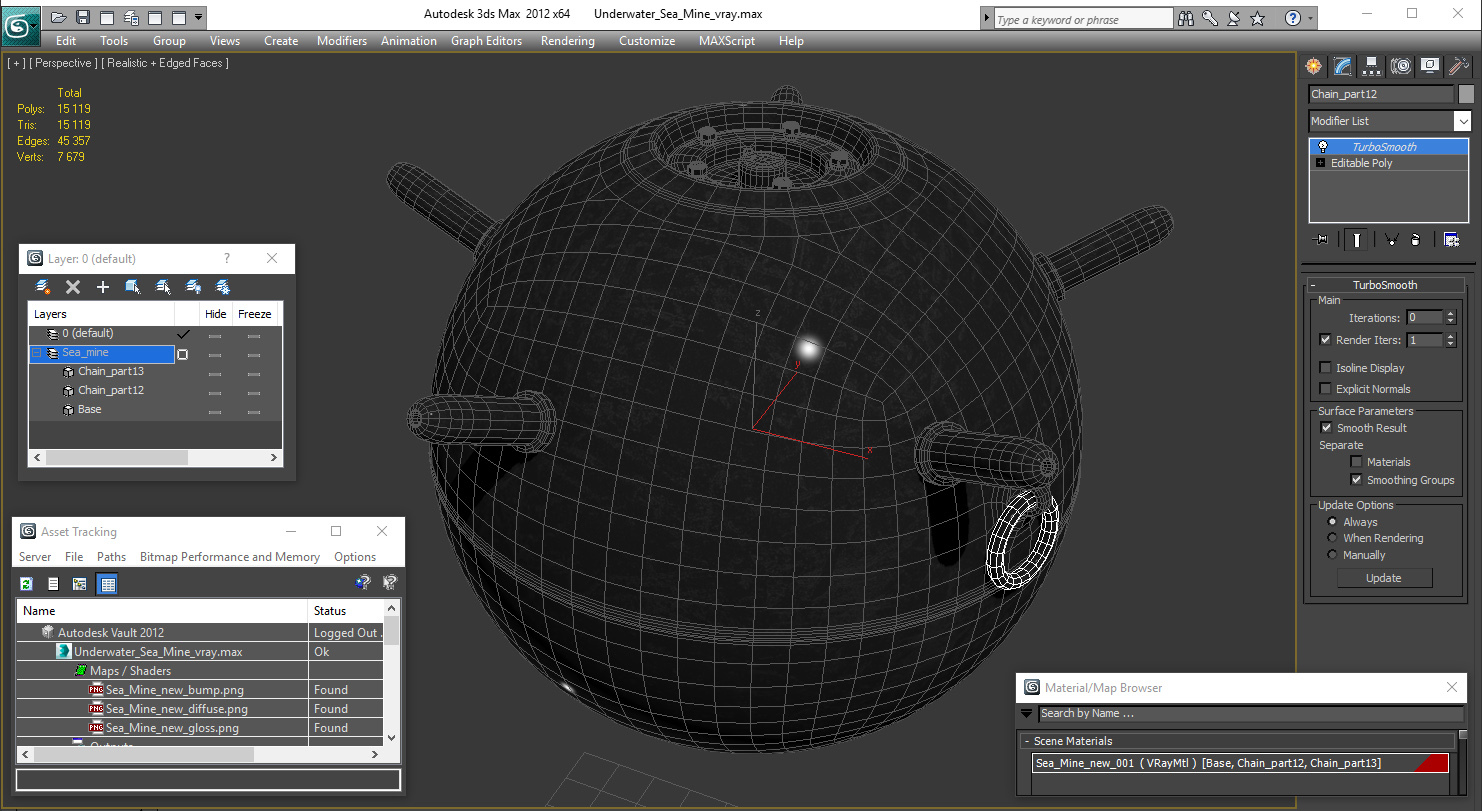Open the Hierarchy command panel tab
The height and width of the screenshot is (811, 1482).
pos(1371,66)
